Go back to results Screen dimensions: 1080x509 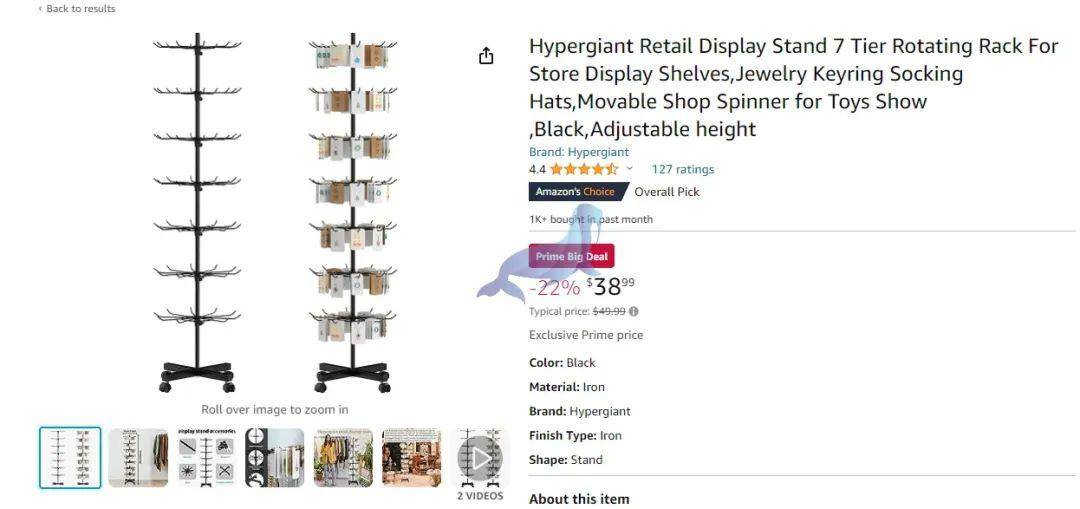[77, 9]
